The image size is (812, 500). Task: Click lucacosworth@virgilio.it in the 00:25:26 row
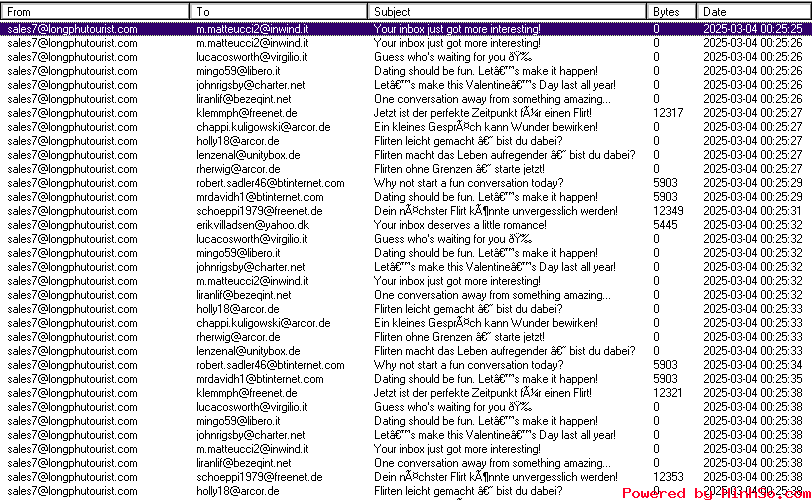[x=252, y=57]
